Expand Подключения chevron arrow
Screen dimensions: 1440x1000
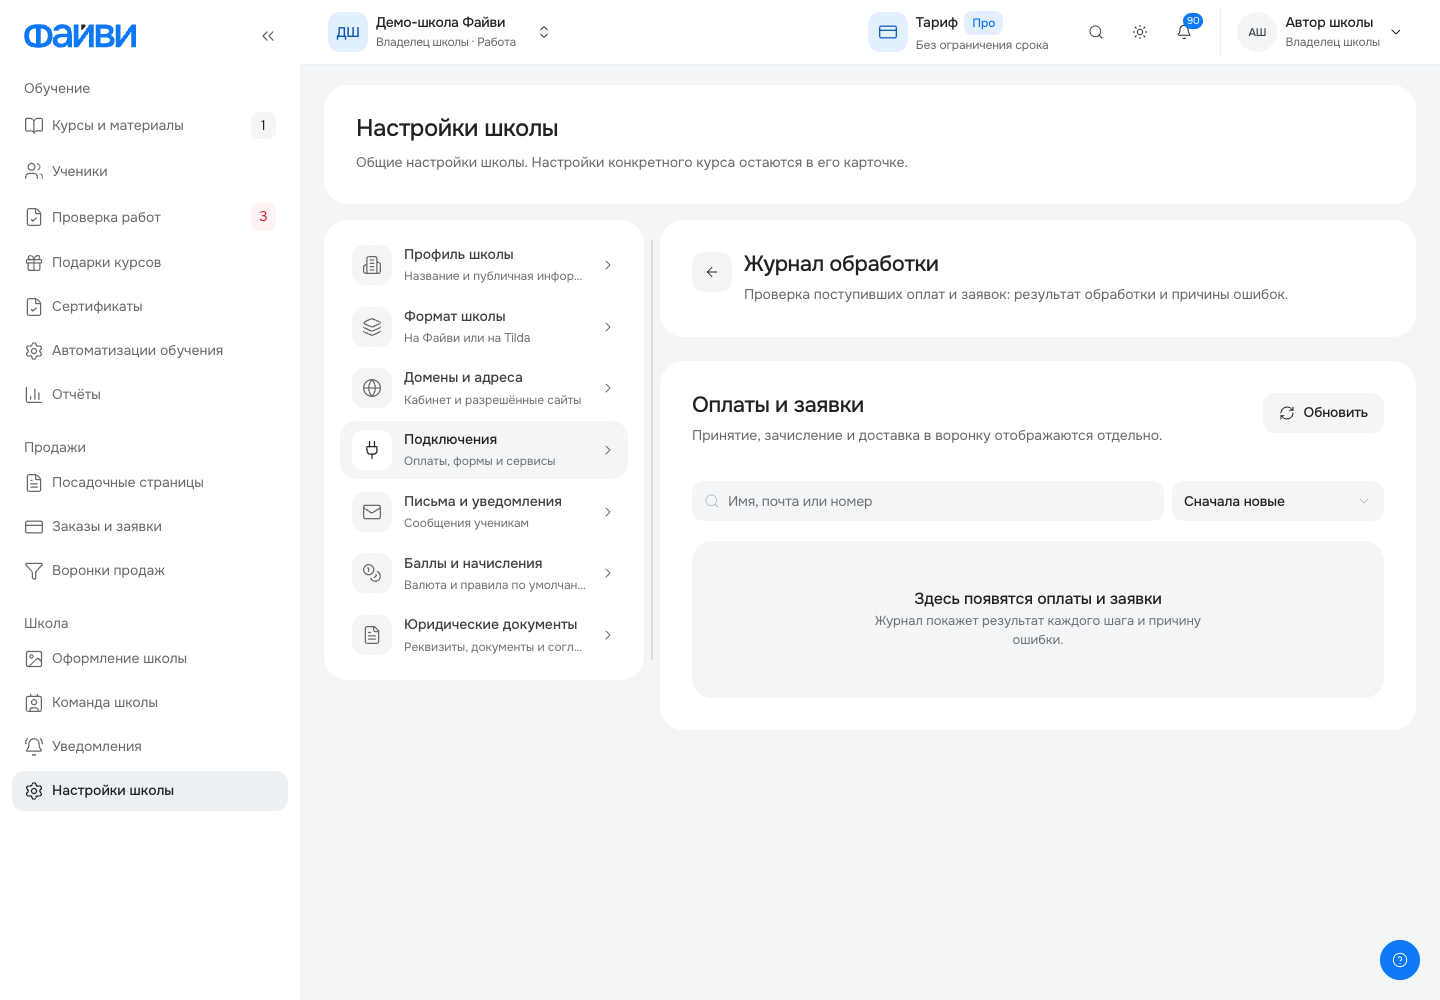[608, 450]
